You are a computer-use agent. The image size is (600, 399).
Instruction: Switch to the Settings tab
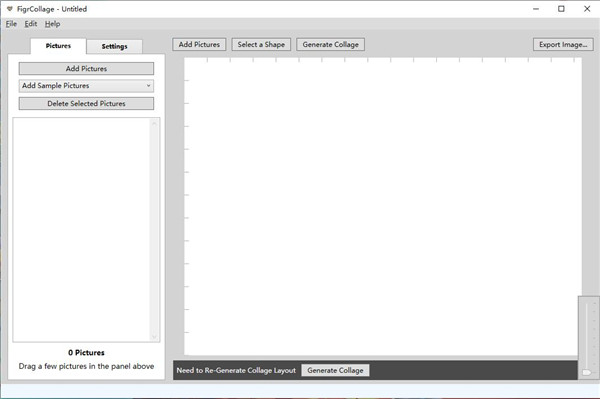pos(114,46)
